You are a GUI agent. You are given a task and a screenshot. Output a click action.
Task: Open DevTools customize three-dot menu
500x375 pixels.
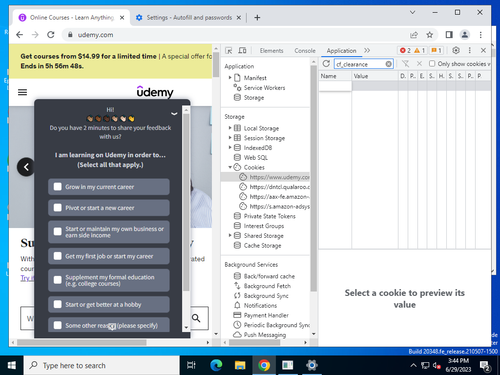pyautogui.click(x=470, y=50)
